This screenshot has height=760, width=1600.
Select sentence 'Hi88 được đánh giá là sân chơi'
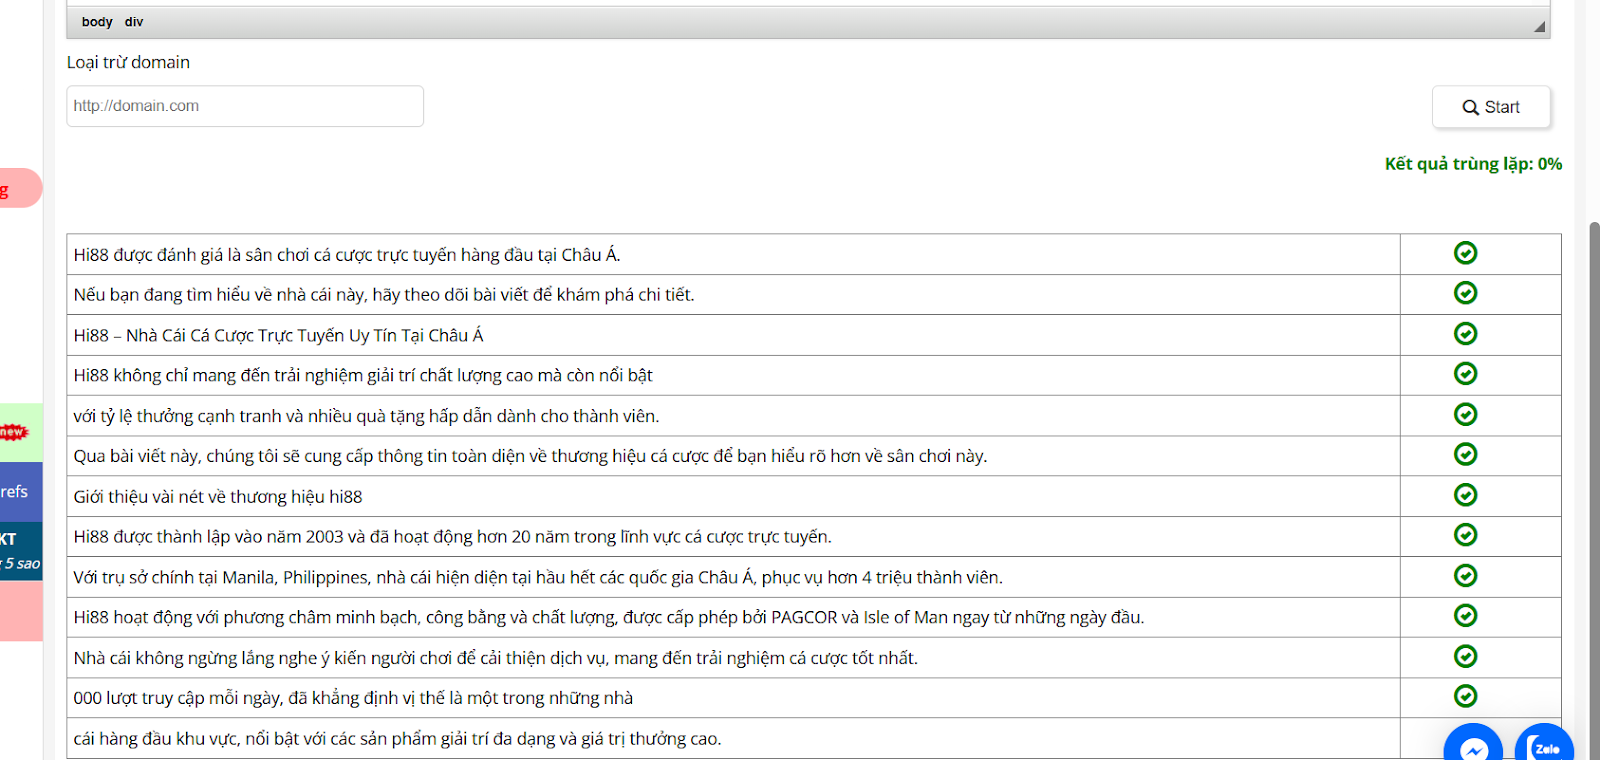click(x=347, y=255)
